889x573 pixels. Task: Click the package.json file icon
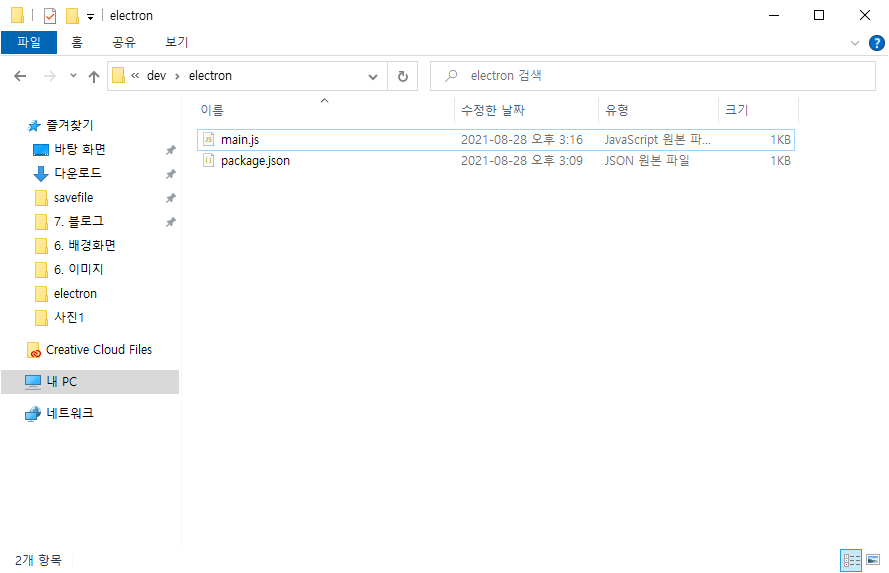pos(209,161)
